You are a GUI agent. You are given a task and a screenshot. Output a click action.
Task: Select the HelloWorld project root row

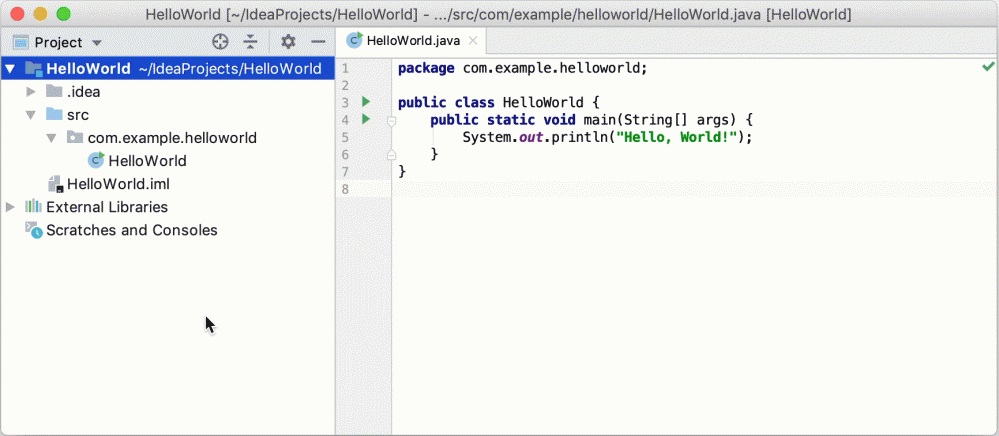click(x=167, y=69)
